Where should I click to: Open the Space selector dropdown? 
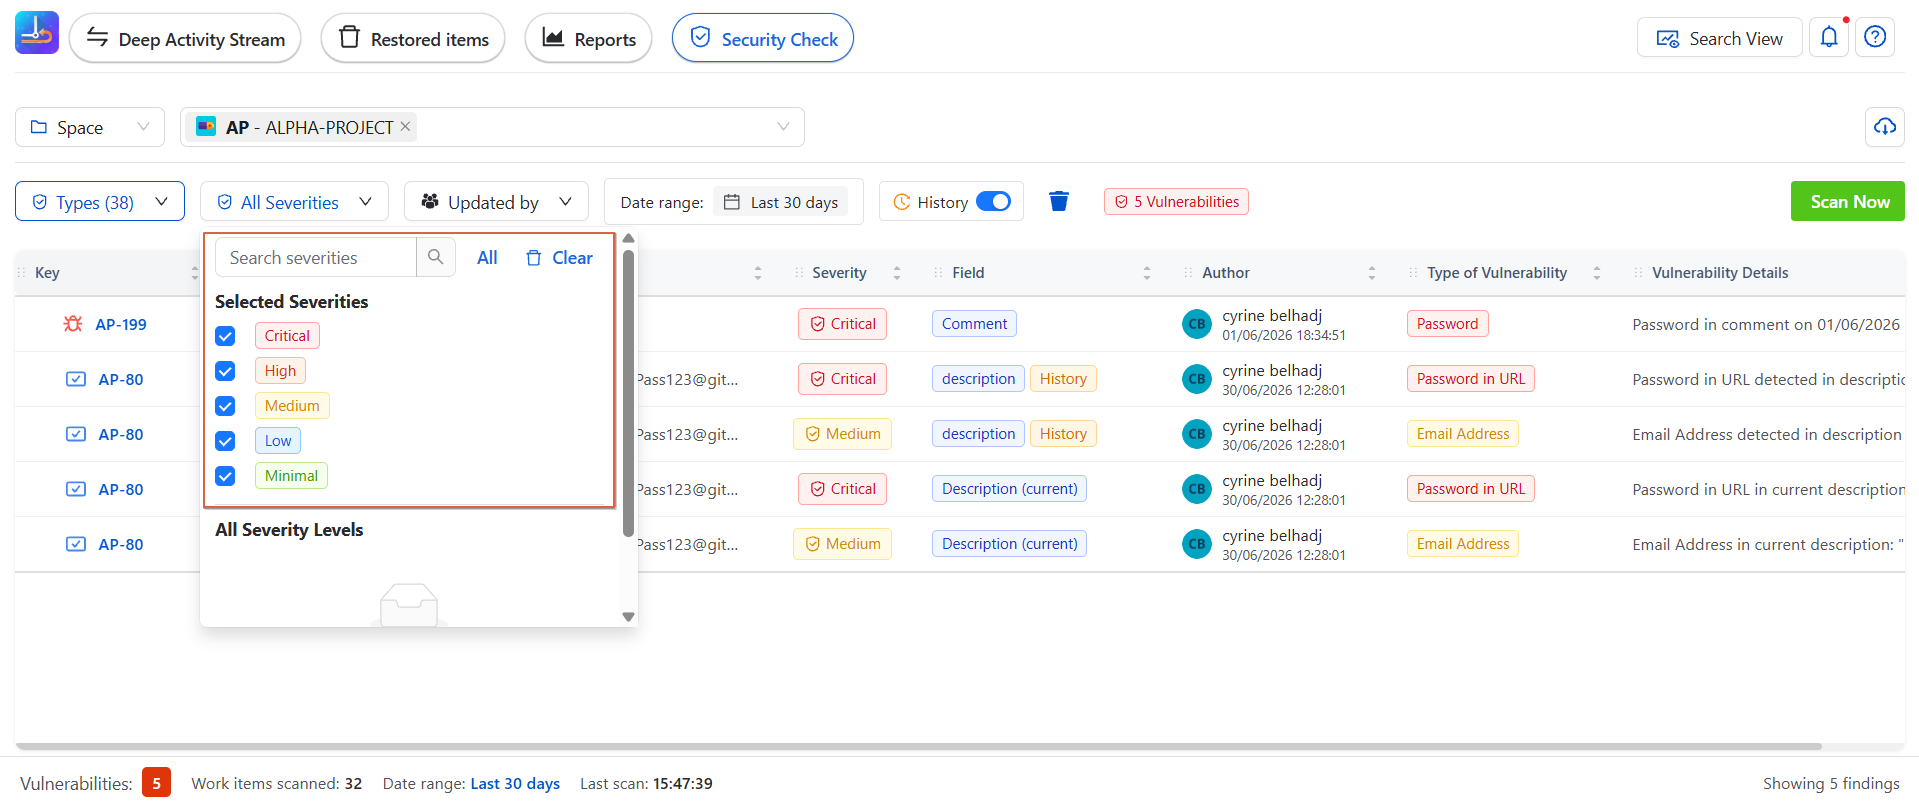tap(90, 127)
